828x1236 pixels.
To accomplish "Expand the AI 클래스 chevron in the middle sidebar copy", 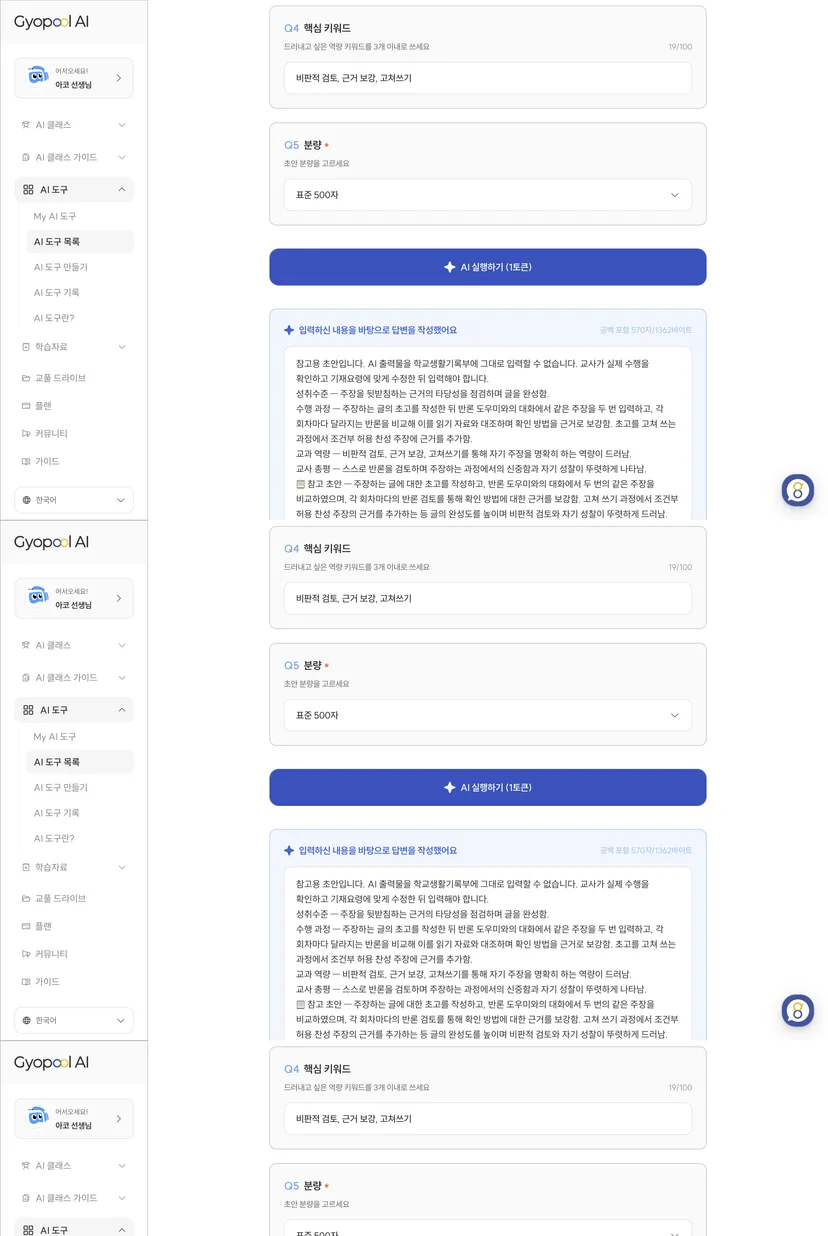I will coord(122,645).
